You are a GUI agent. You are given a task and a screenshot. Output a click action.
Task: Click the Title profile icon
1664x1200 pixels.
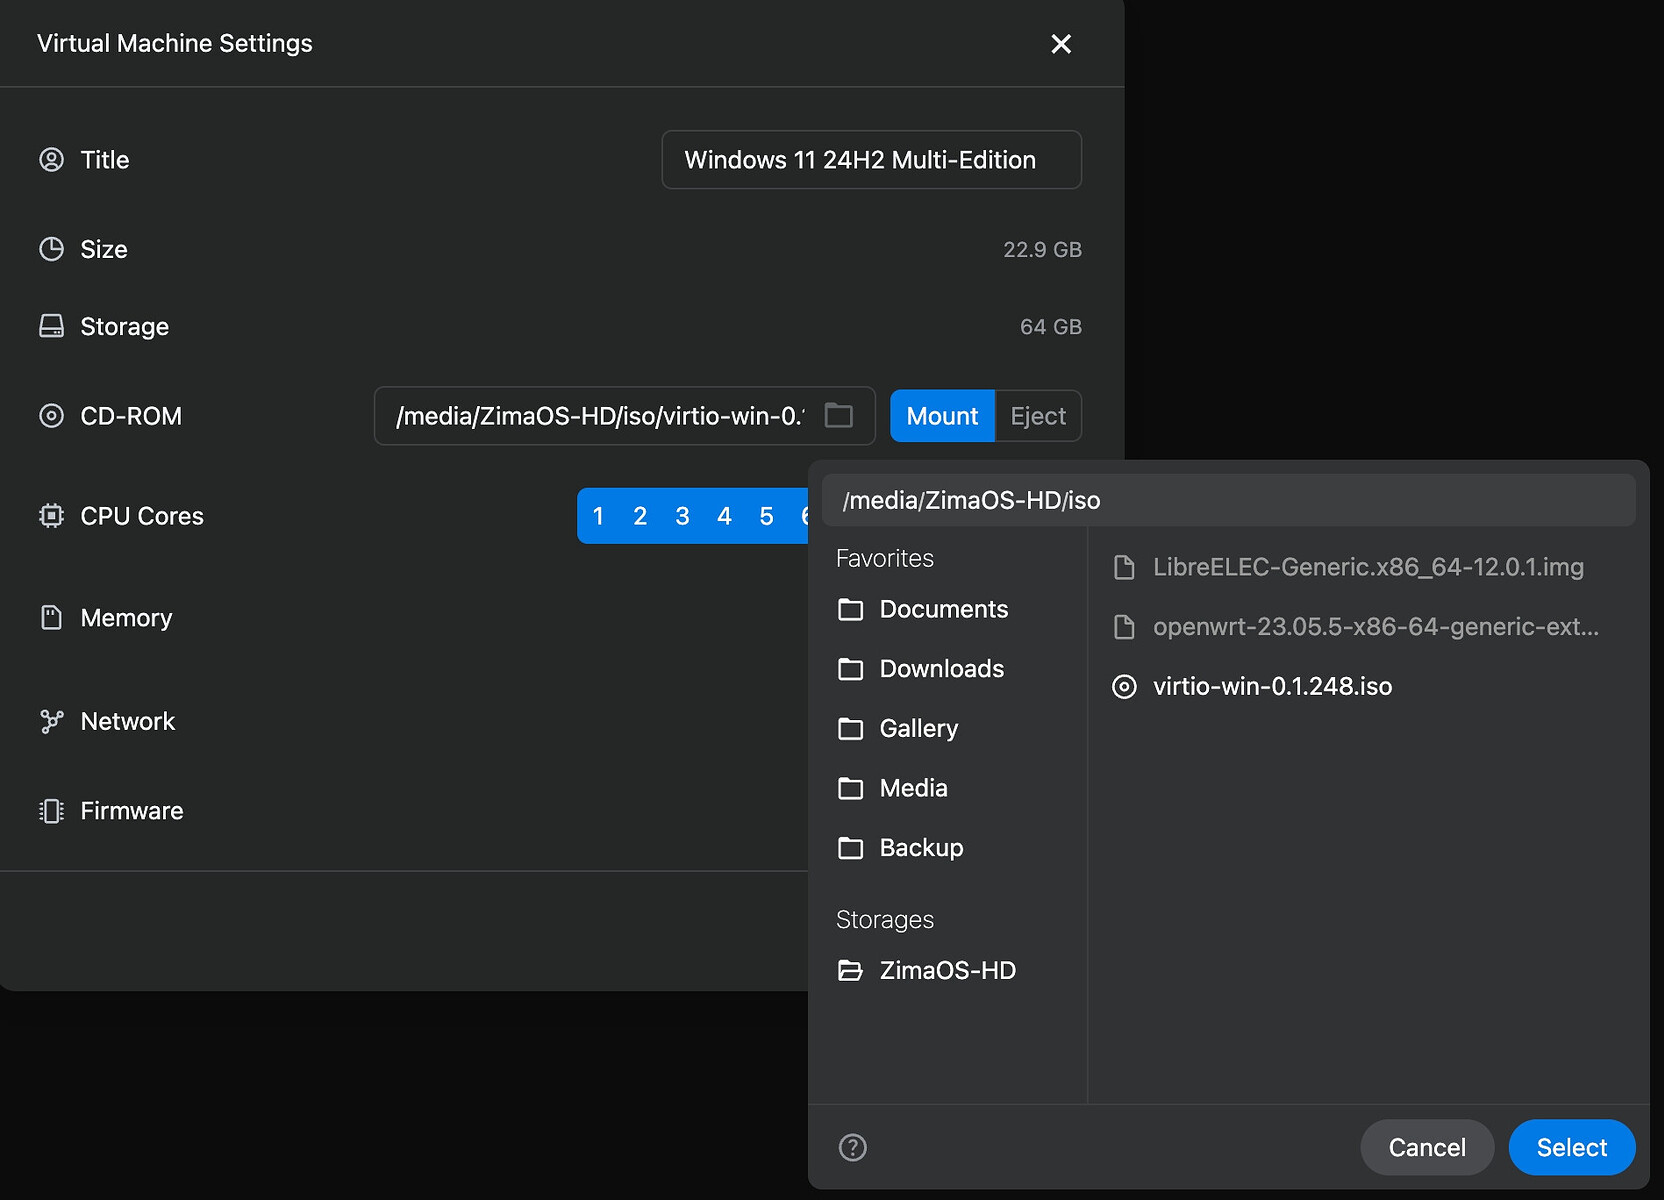tap(51, 160)
